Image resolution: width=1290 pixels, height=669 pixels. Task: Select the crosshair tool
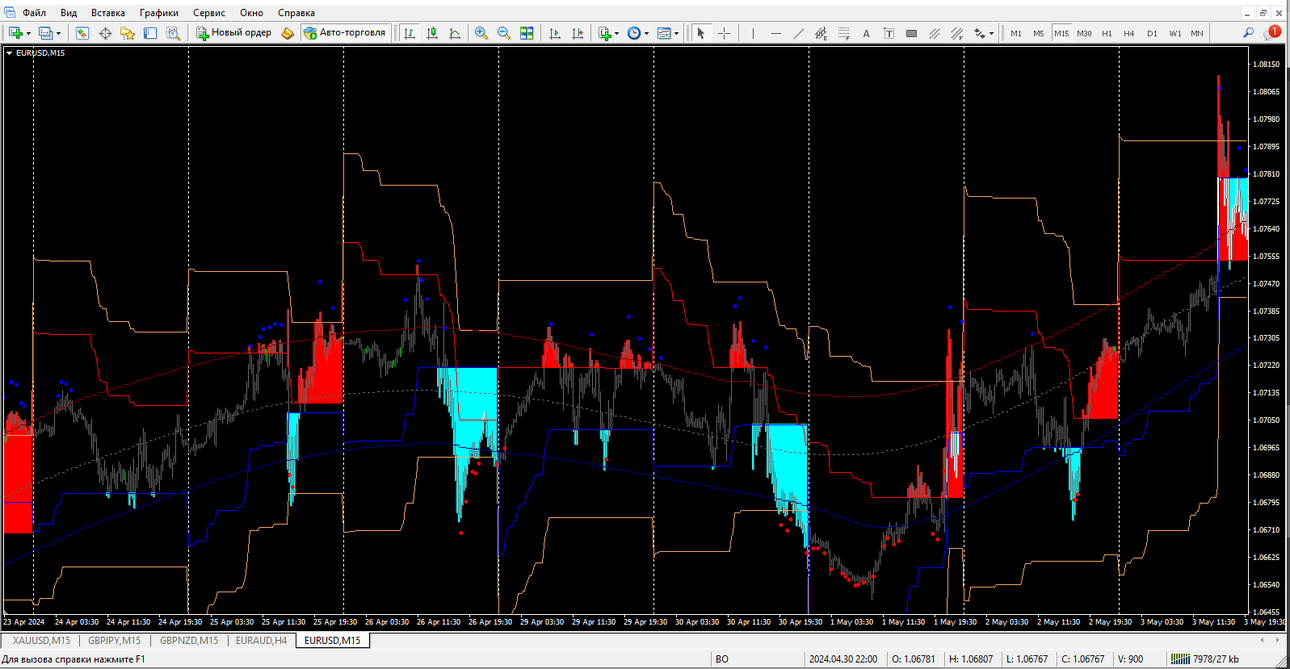(724, 33)
